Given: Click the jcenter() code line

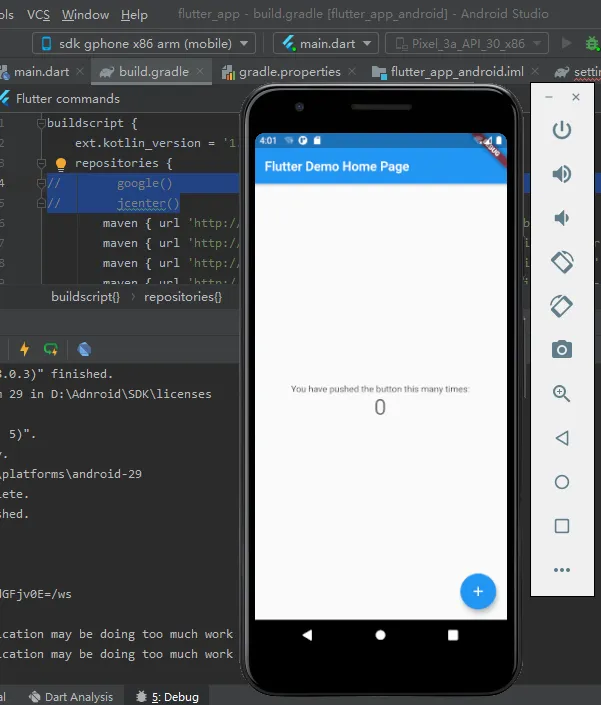Looking at the screenshot, I should (x=148, y=203).
